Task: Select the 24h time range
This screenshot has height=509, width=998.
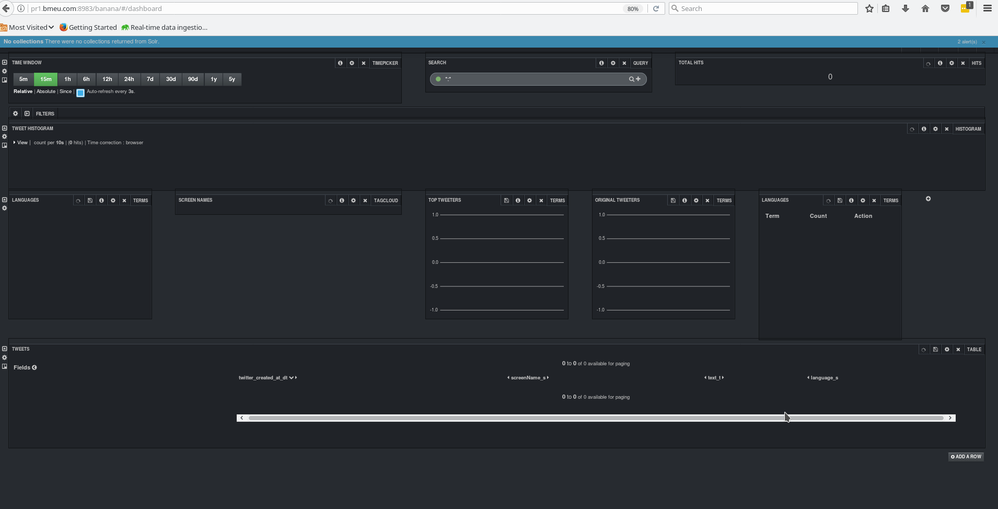Action: (x=129, y=79)
